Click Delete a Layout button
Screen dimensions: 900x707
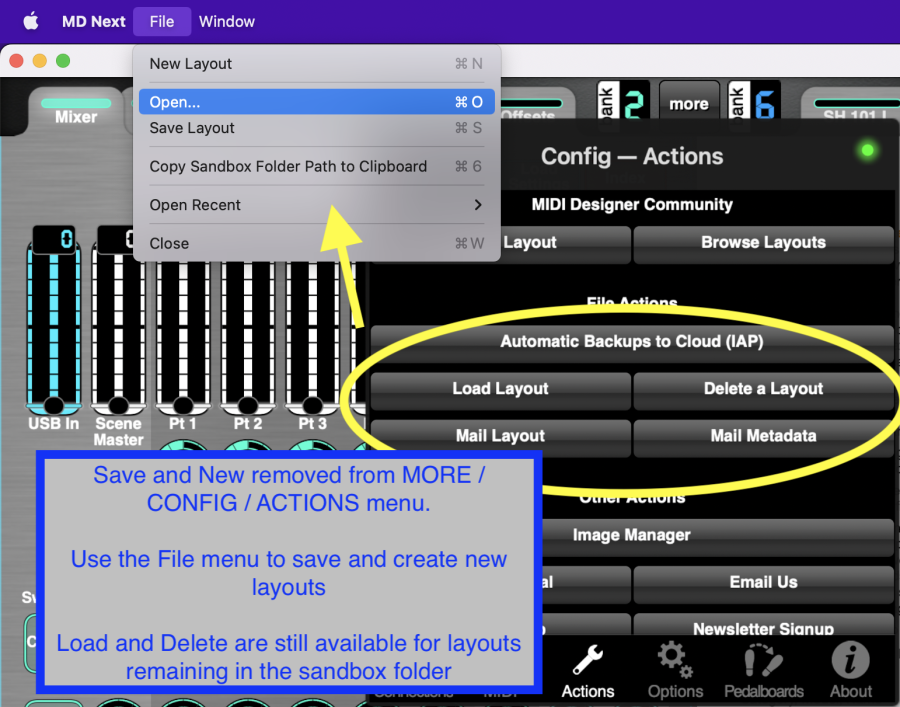click(x=763, y=389)
